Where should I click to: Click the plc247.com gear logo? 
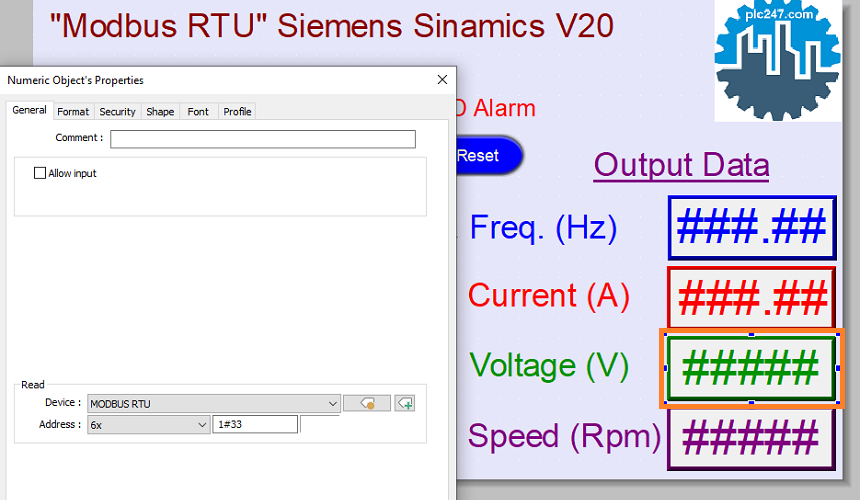point(777,60)
